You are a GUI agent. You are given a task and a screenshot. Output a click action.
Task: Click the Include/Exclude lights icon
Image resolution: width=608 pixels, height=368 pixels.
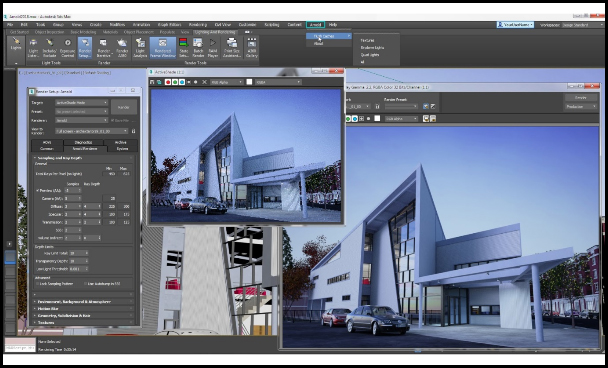(x=50, y=48)
